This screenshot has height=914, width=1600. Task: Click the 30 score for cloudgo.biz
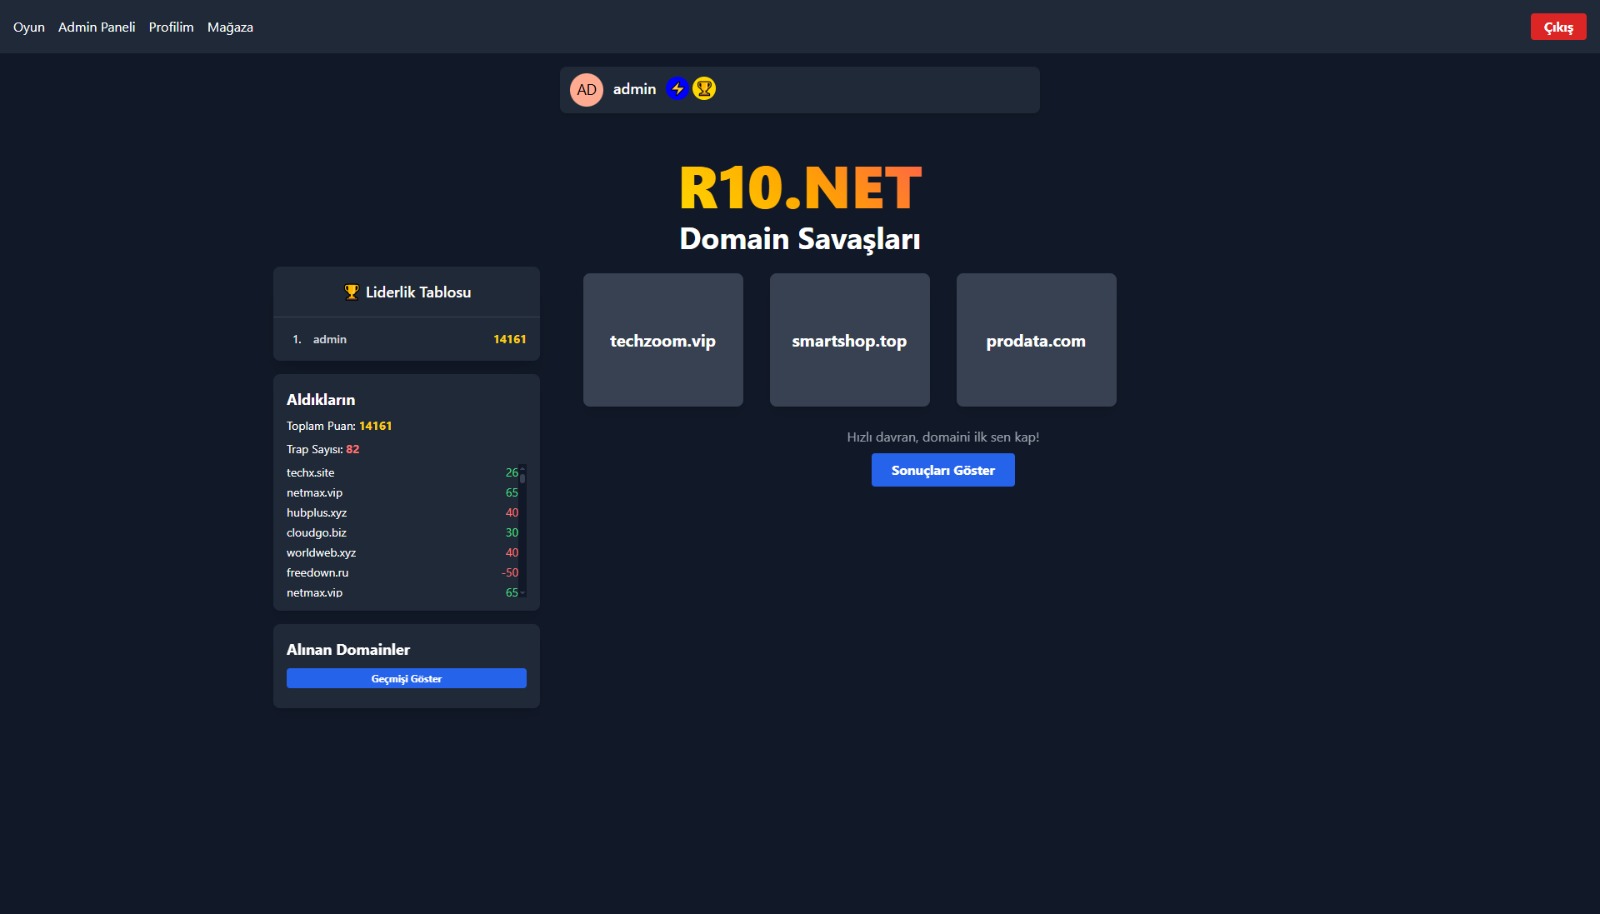(512, 533)
